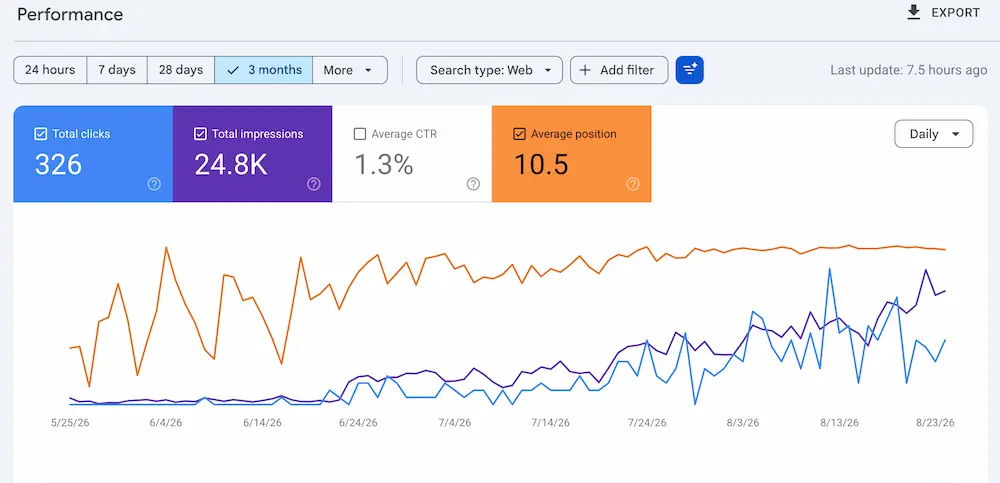Click the Total clicks value 326

click(x=58, y=165)
